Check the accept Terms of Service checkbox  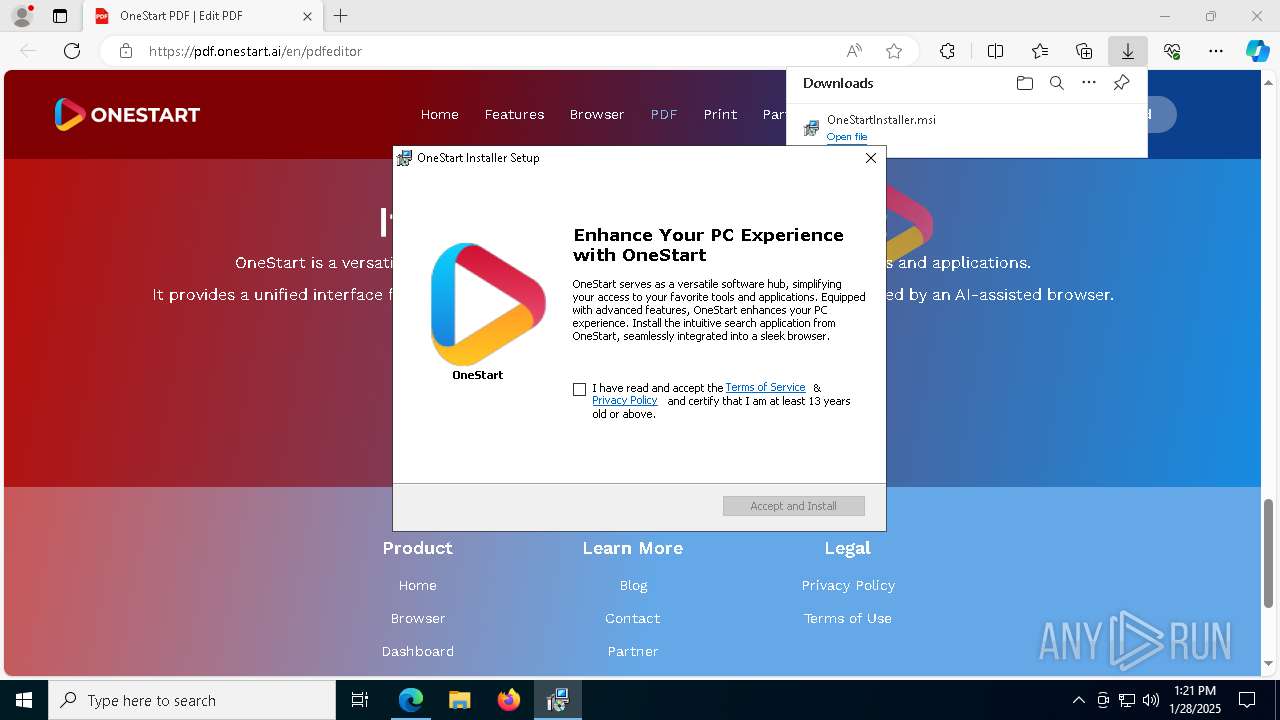[579, 389]
